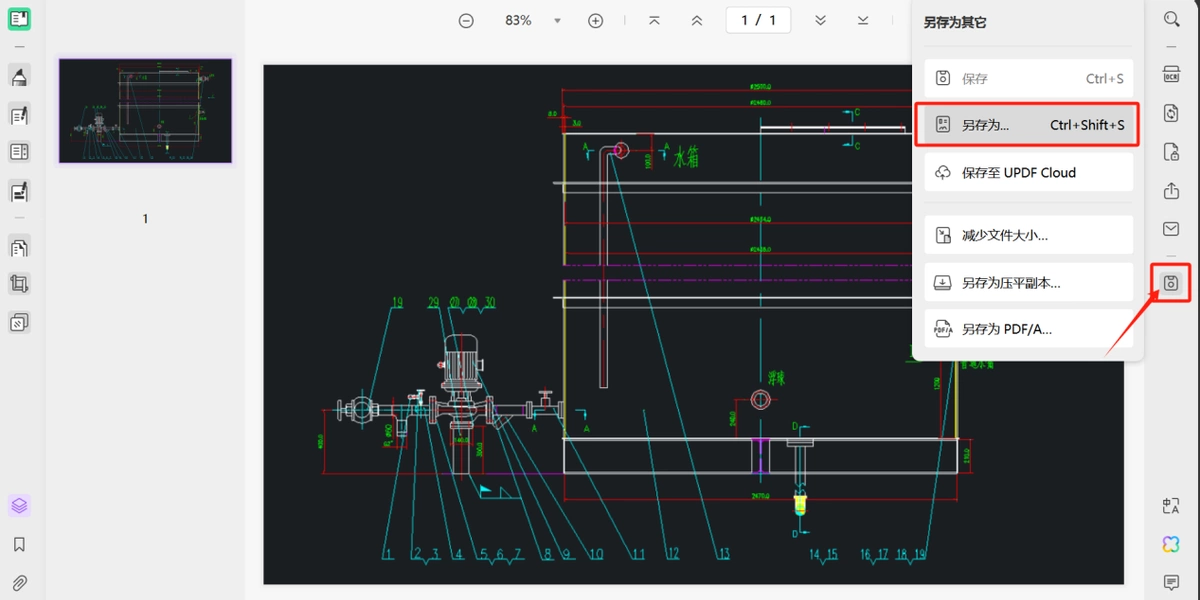Choose 另存为压平副本...
The width and height of the screenshot is (1200, 600).
1028,282
